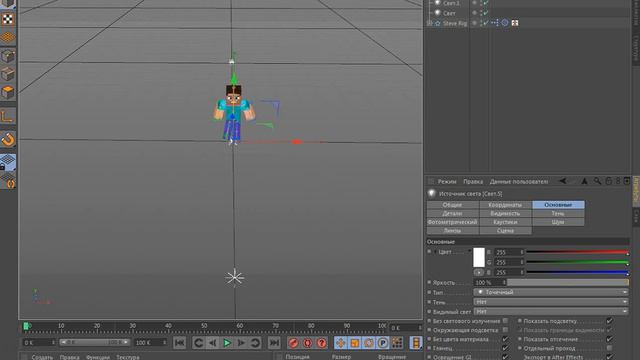Toggle 'Показать отсечение' checkbox

point(609,339)
